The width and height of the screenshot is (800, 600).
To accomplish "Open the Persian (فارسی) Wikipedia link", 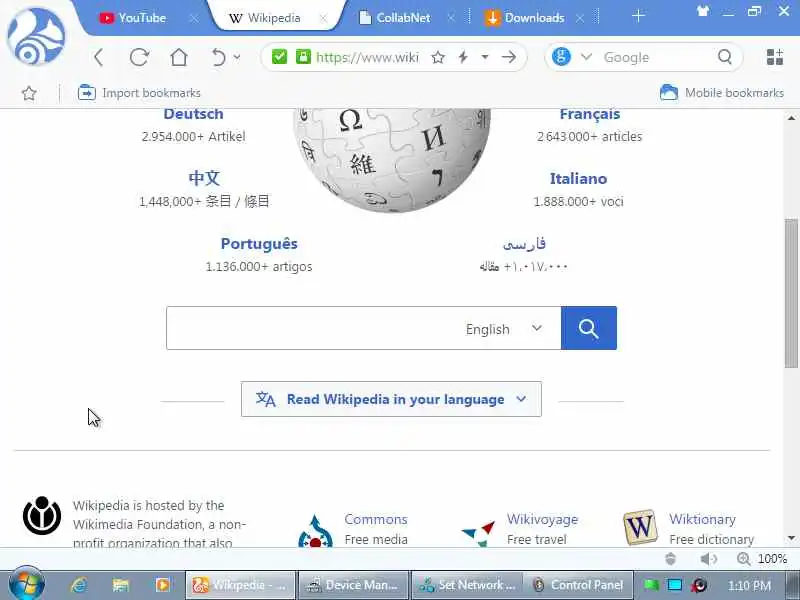I will (524, 244).
